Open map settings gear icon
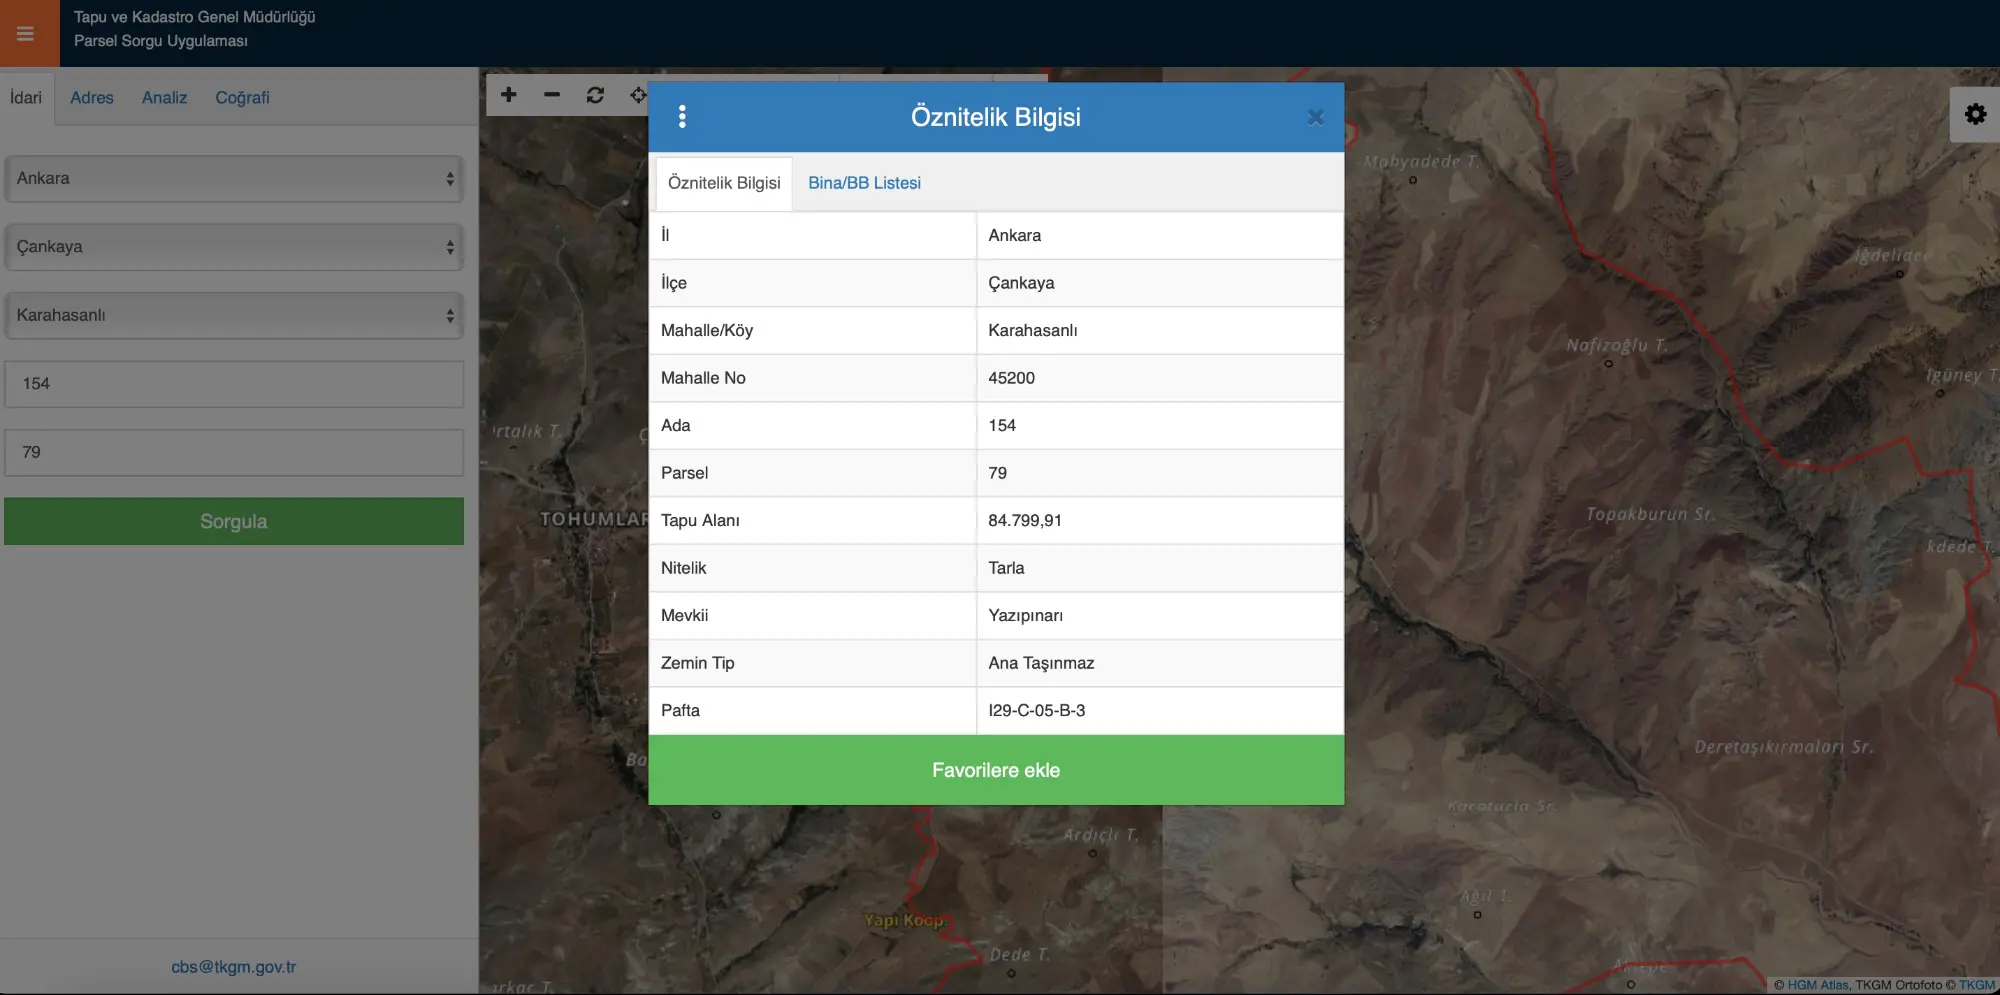 coord(1975,114)
